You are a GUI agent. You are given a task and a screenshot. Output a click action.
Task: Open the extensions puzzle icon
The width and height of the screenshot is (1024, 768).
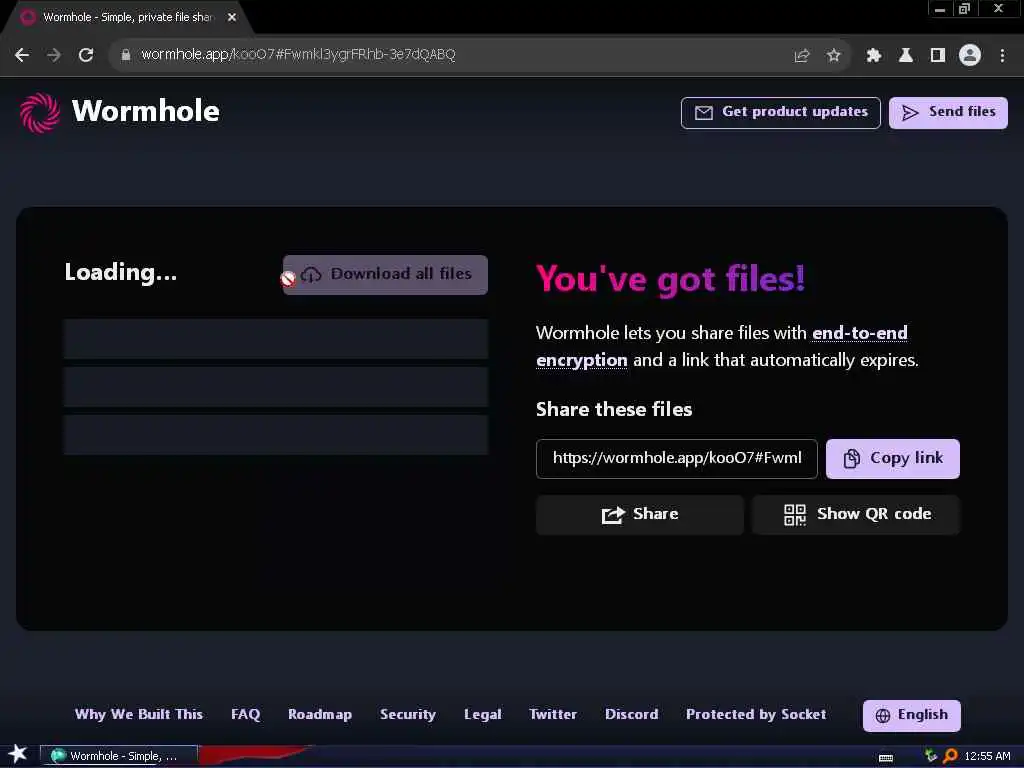pyautogui.click(x=874, y=56)
